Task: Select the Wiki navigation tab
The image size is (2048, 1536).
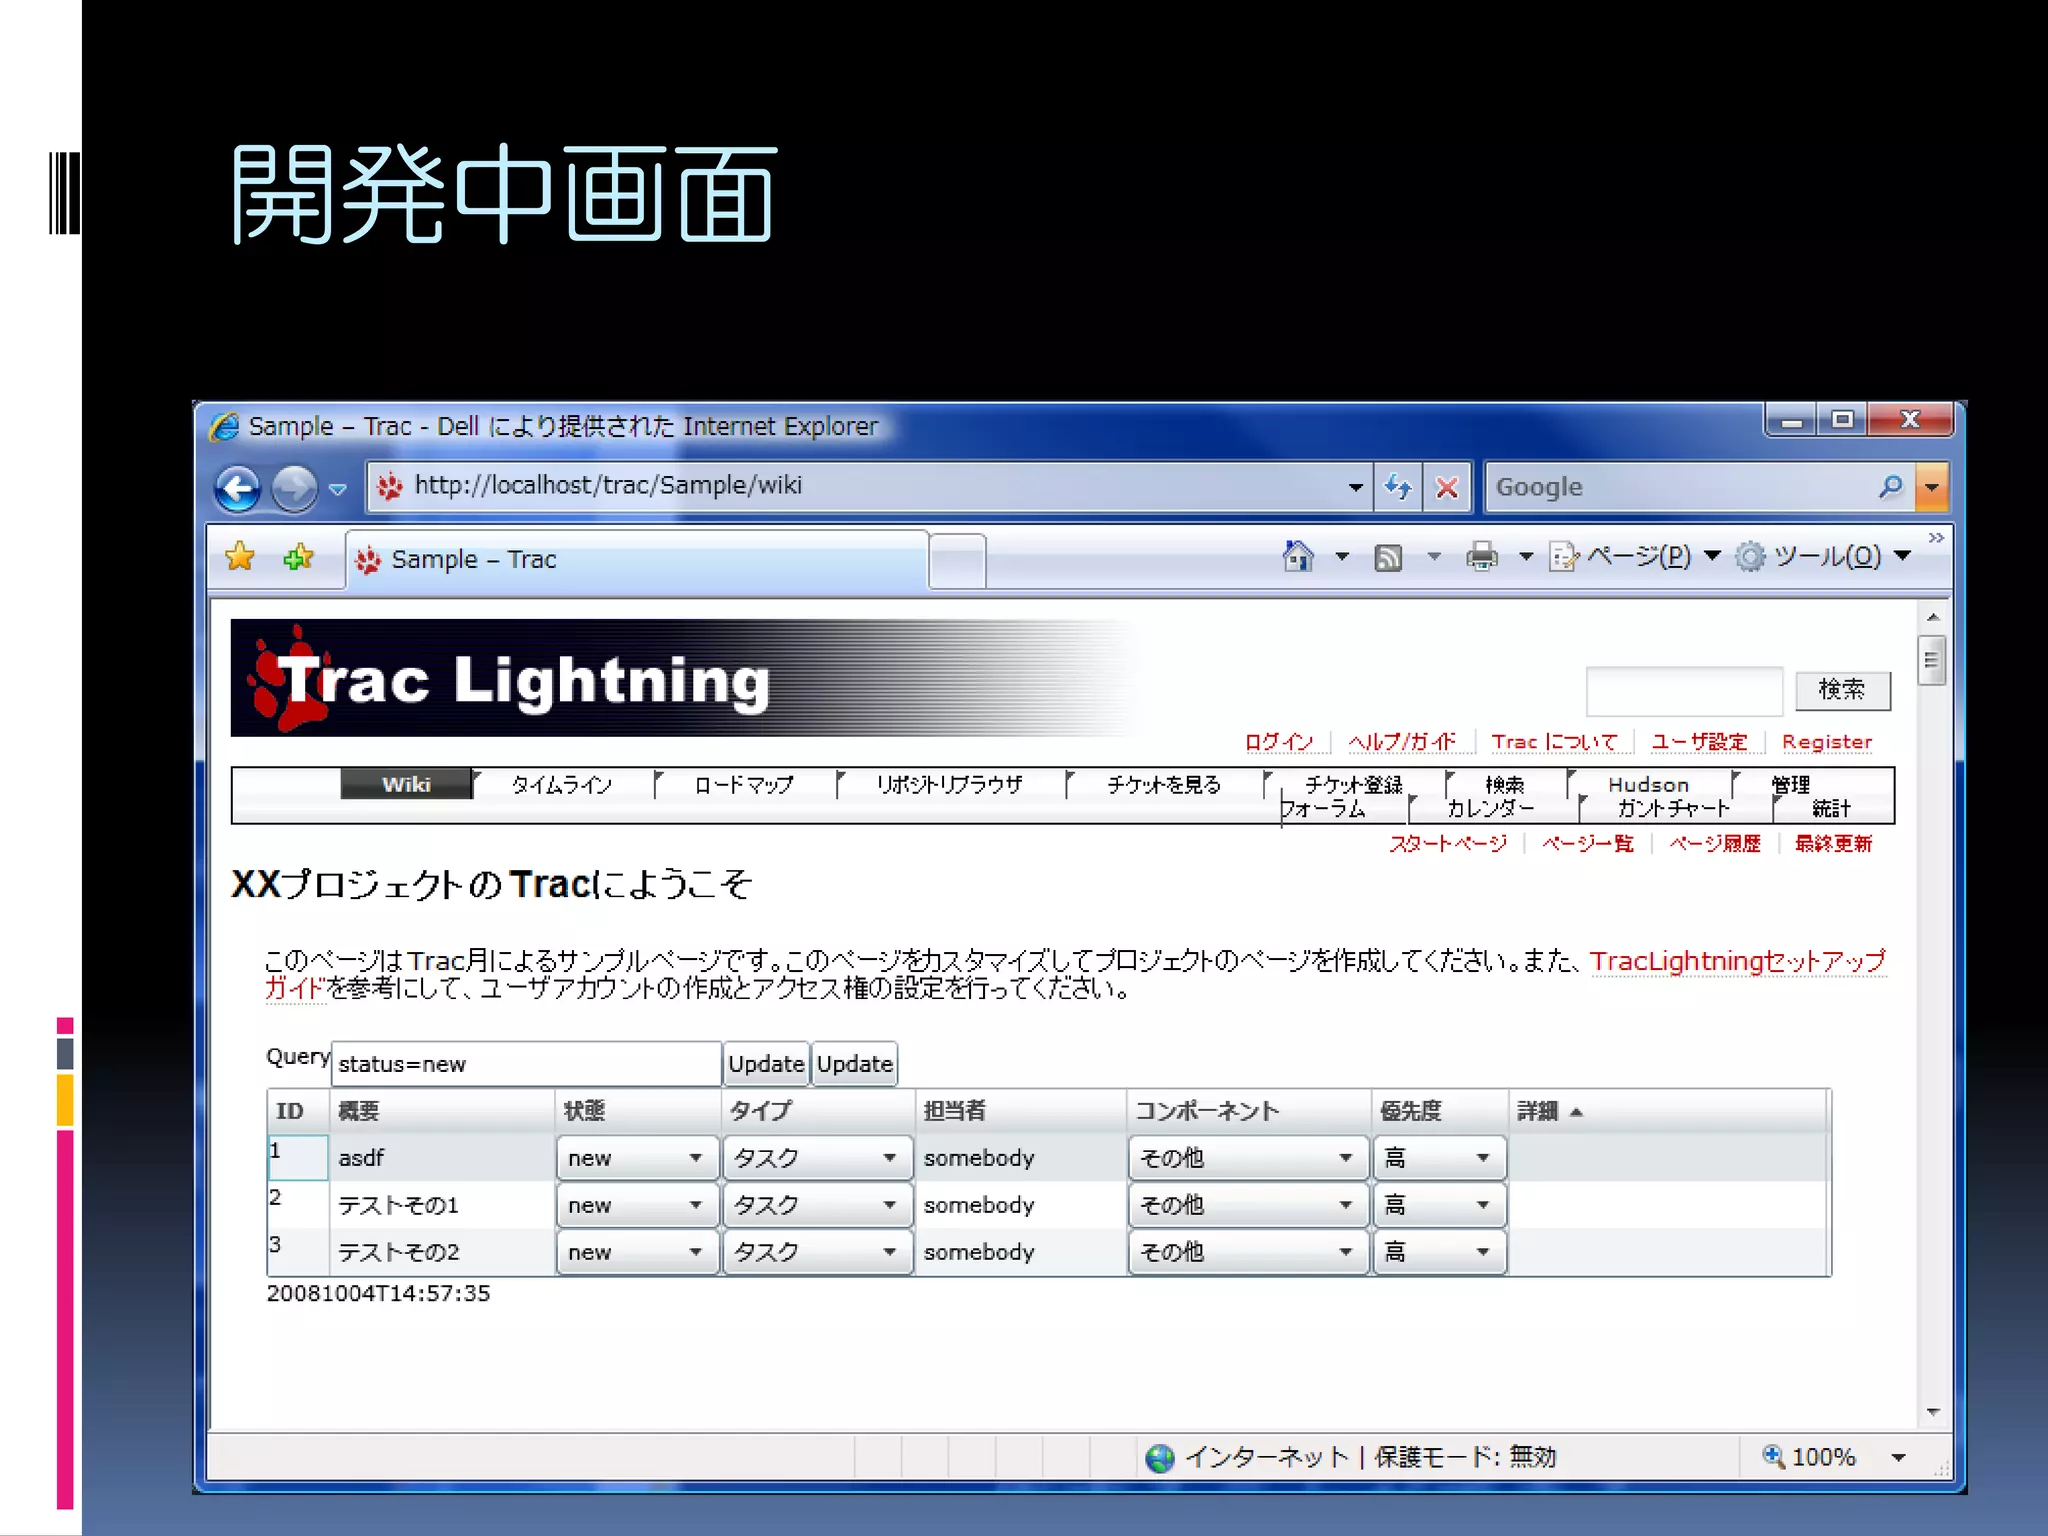Action: coord(406,785)
